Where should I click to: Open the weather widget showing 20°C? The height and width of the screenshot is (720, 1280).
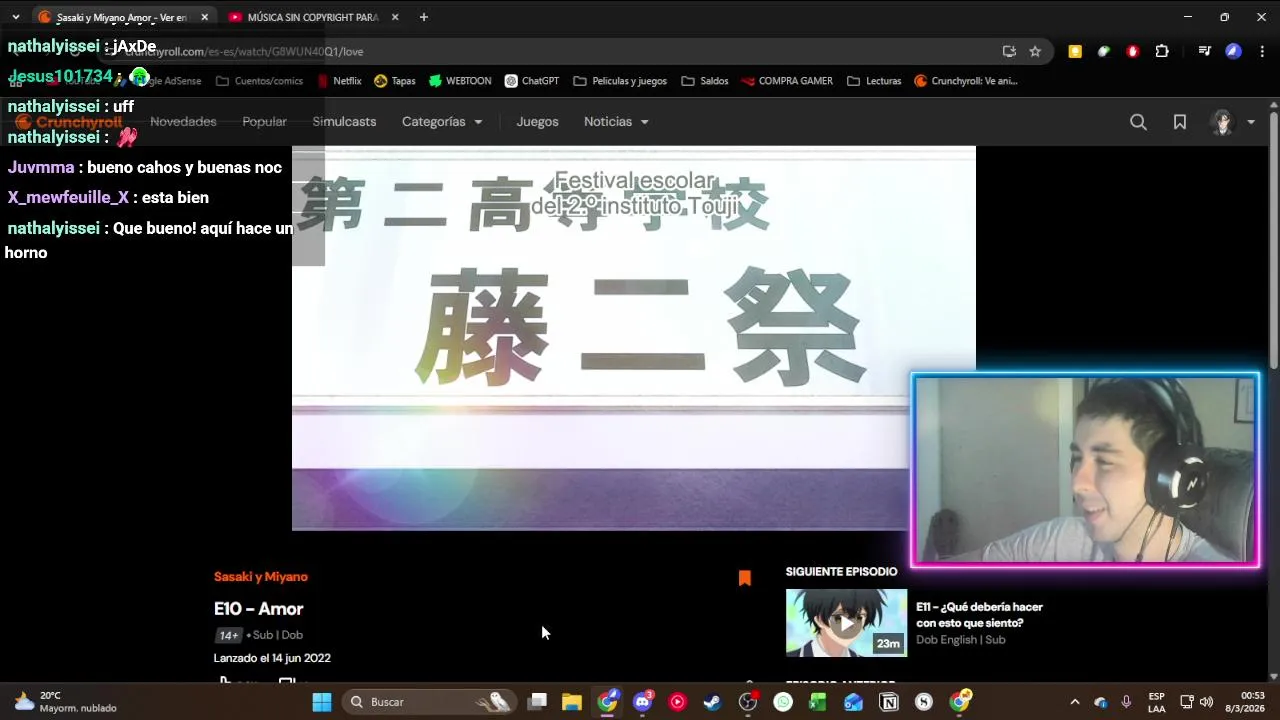[x=65, y=702]
